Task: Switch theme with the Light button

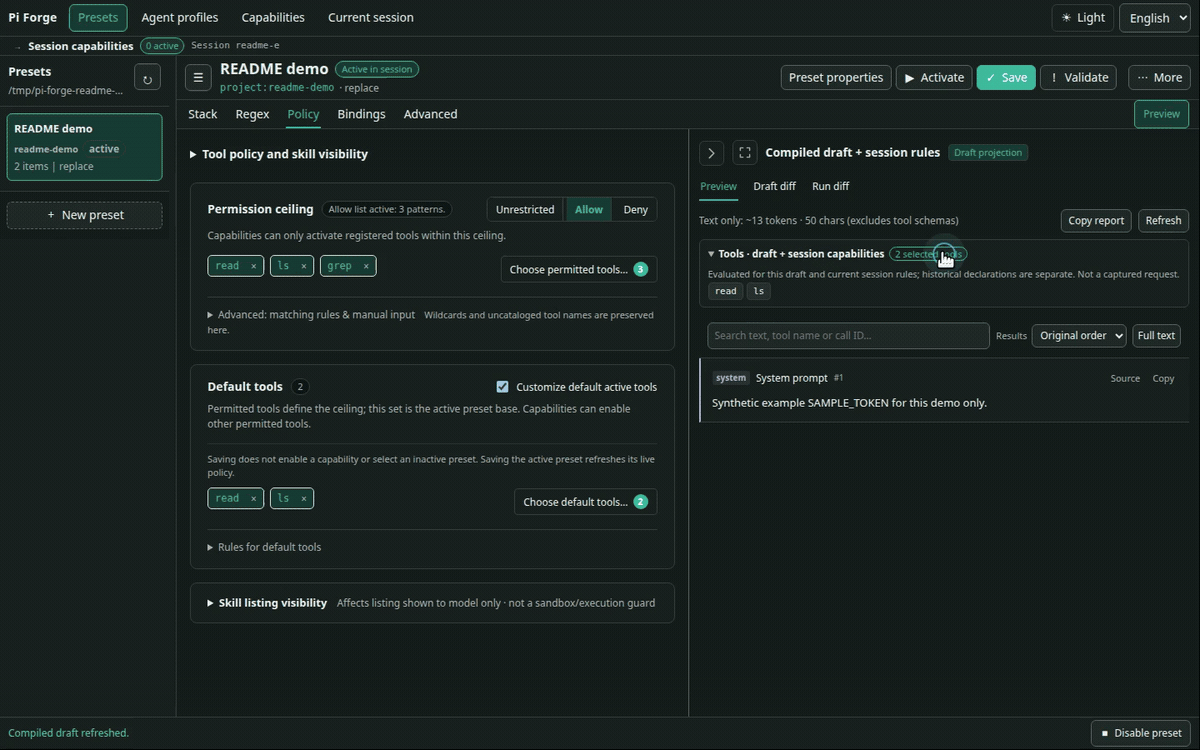Action: pyautogui.click(x=1083, y=17)
